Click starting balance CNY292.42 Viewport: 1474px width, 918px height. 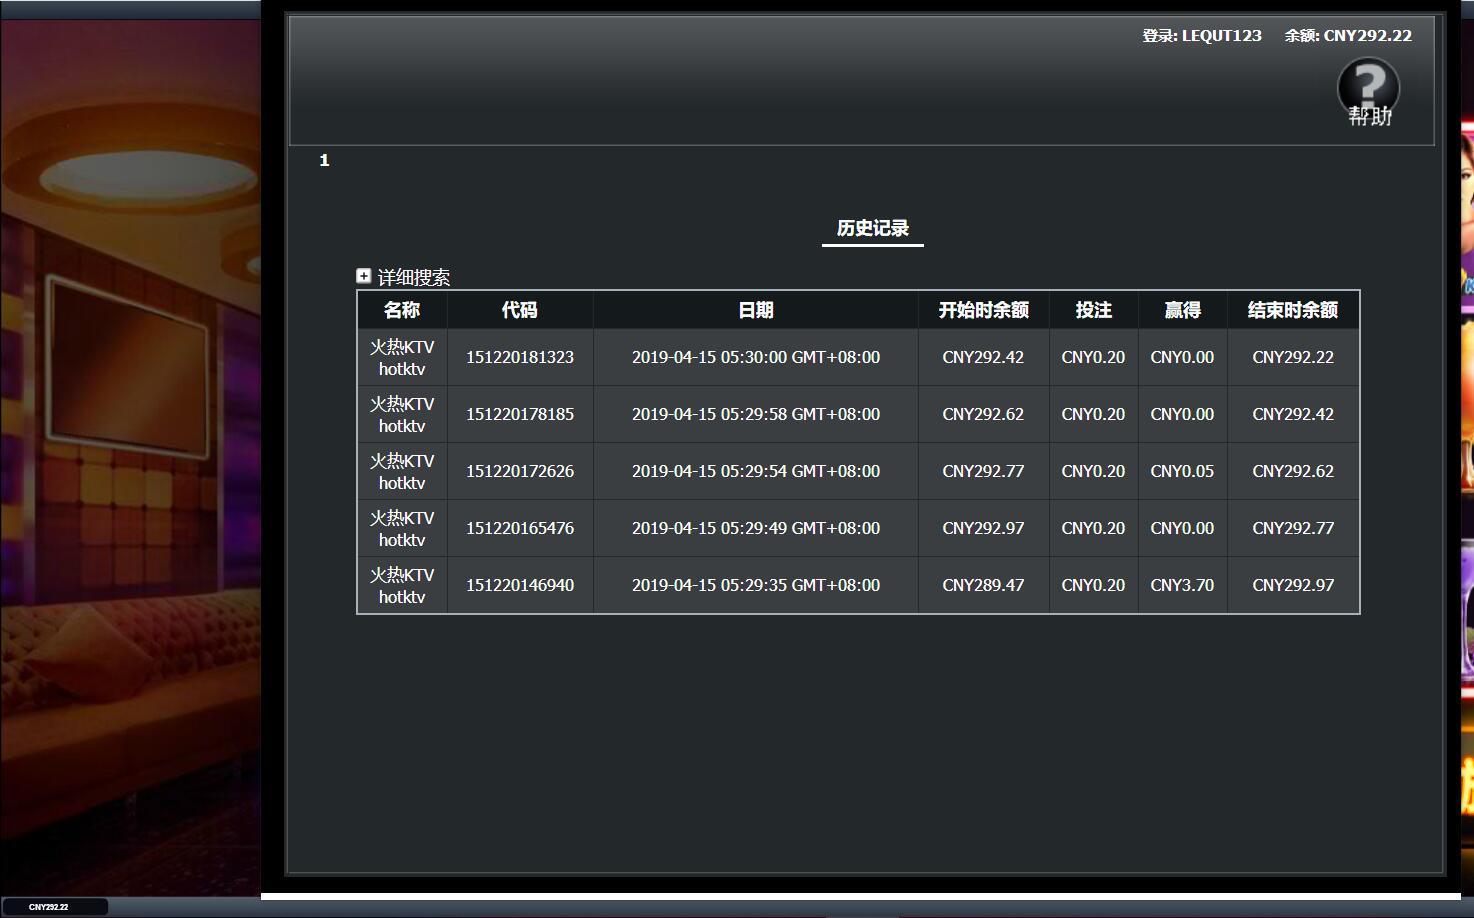983,357
